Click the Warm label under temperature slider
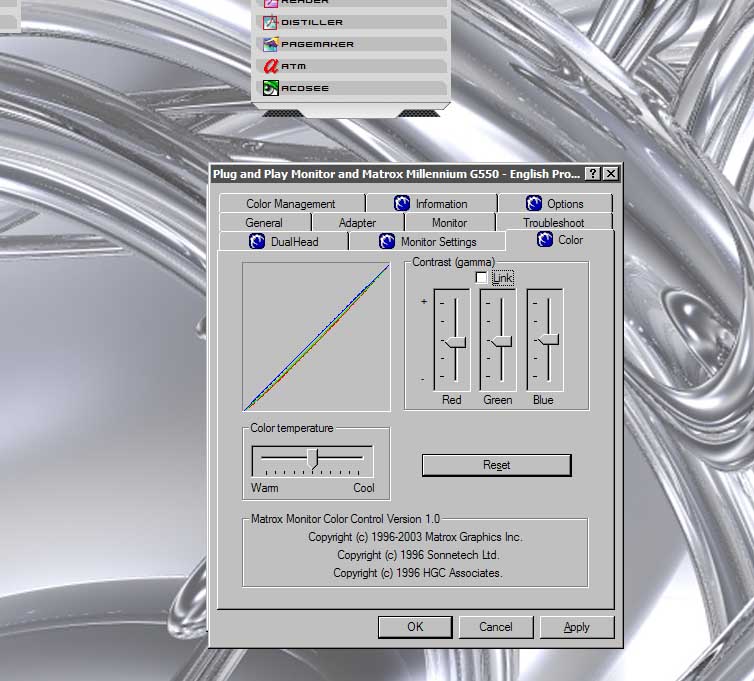The image size is (754, 681). [264, 488]
